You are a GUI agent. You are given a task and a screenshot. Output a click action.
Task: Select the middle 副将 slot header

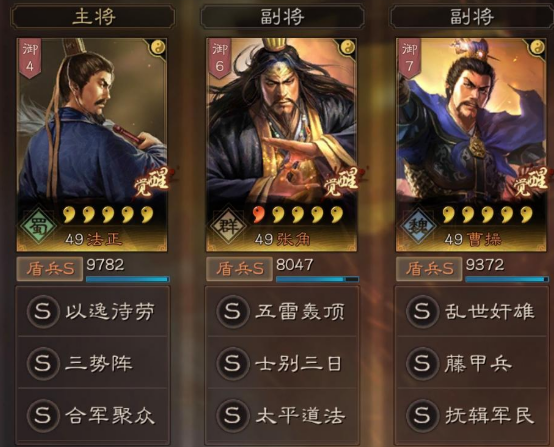tap(283, 17)
